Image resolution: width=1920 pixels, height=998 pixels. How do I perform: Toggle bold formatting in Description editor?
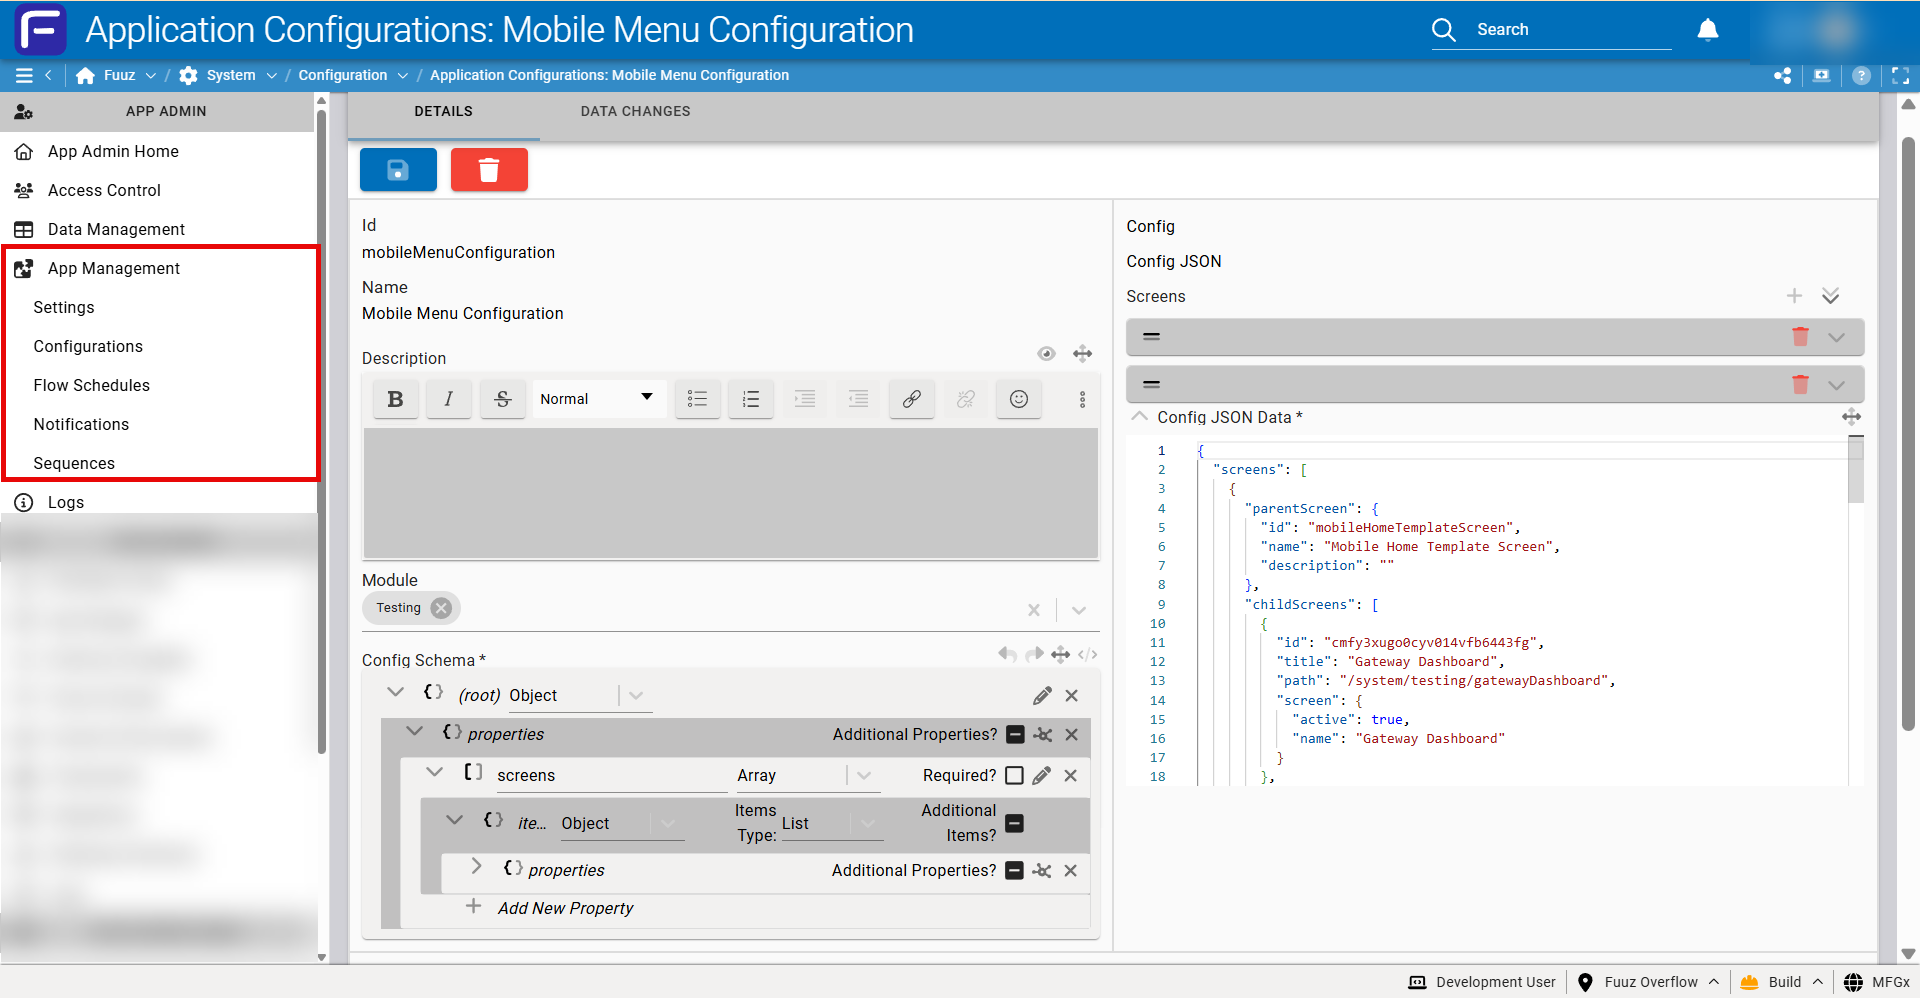click(395, 399)
